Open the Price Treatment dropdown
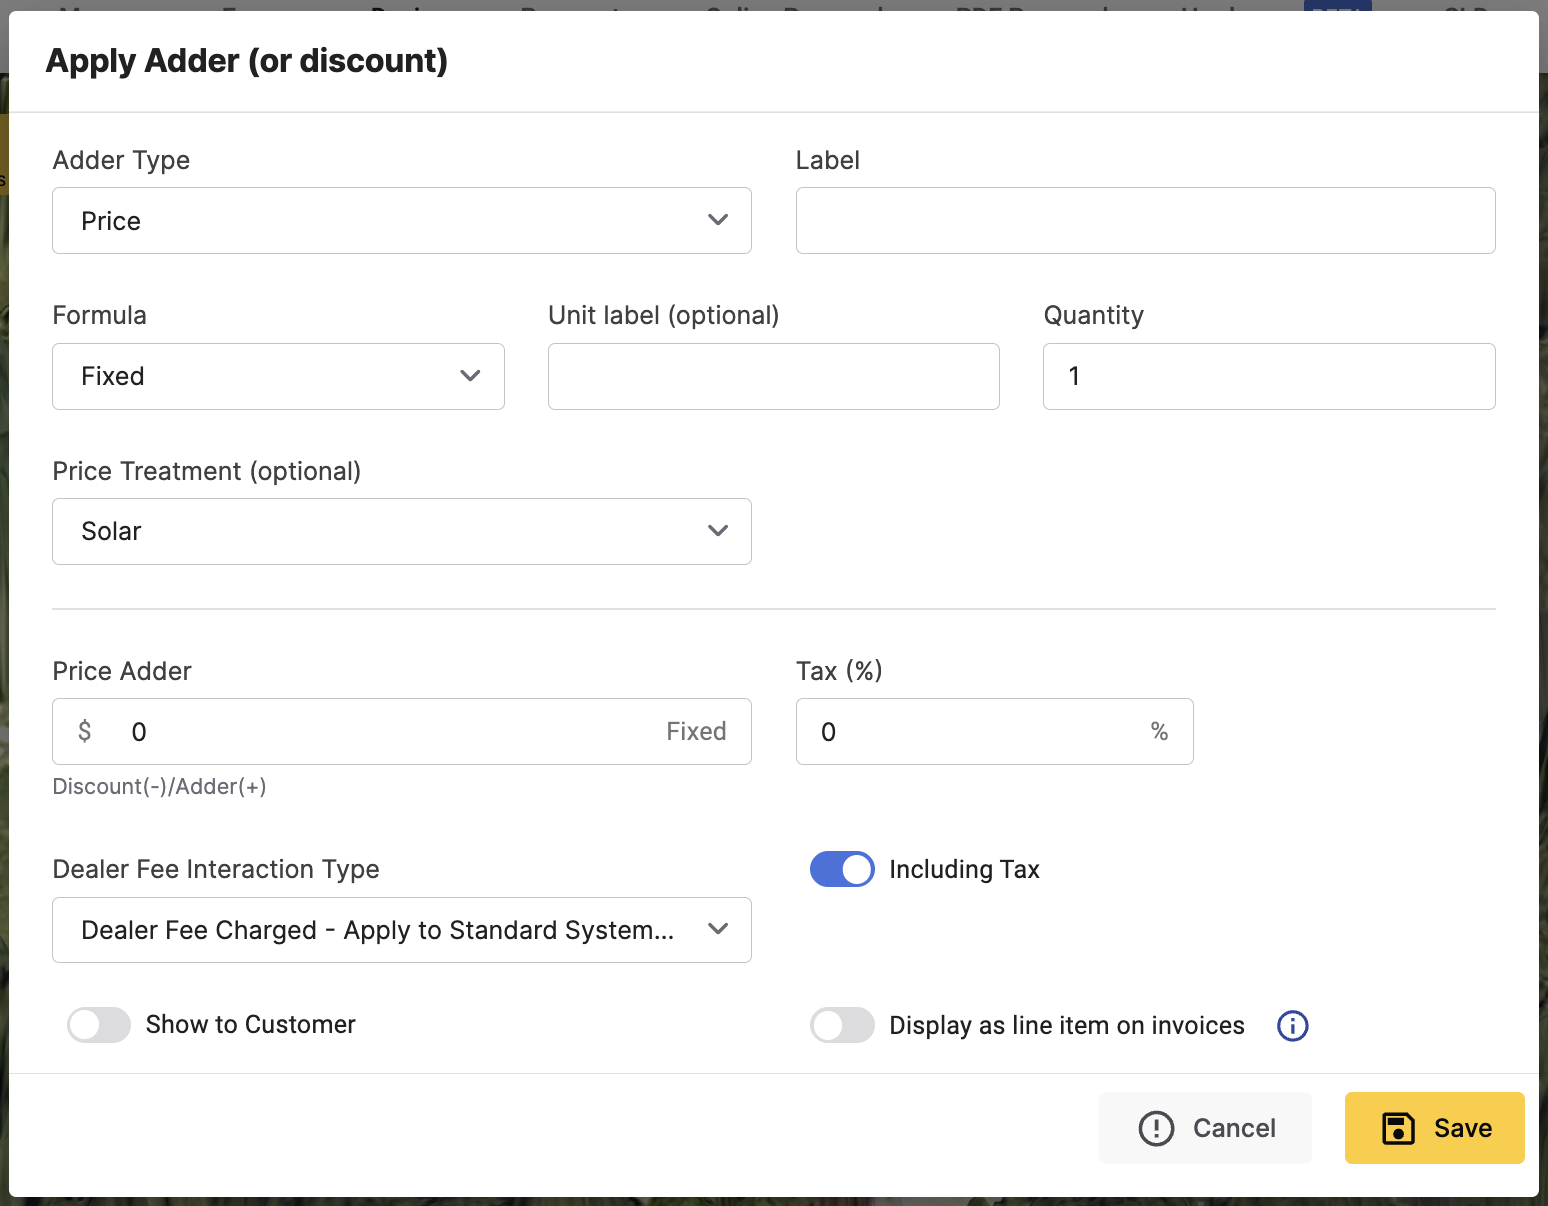The height and width of the screenshot is (1206, 1548). [402, 531]
